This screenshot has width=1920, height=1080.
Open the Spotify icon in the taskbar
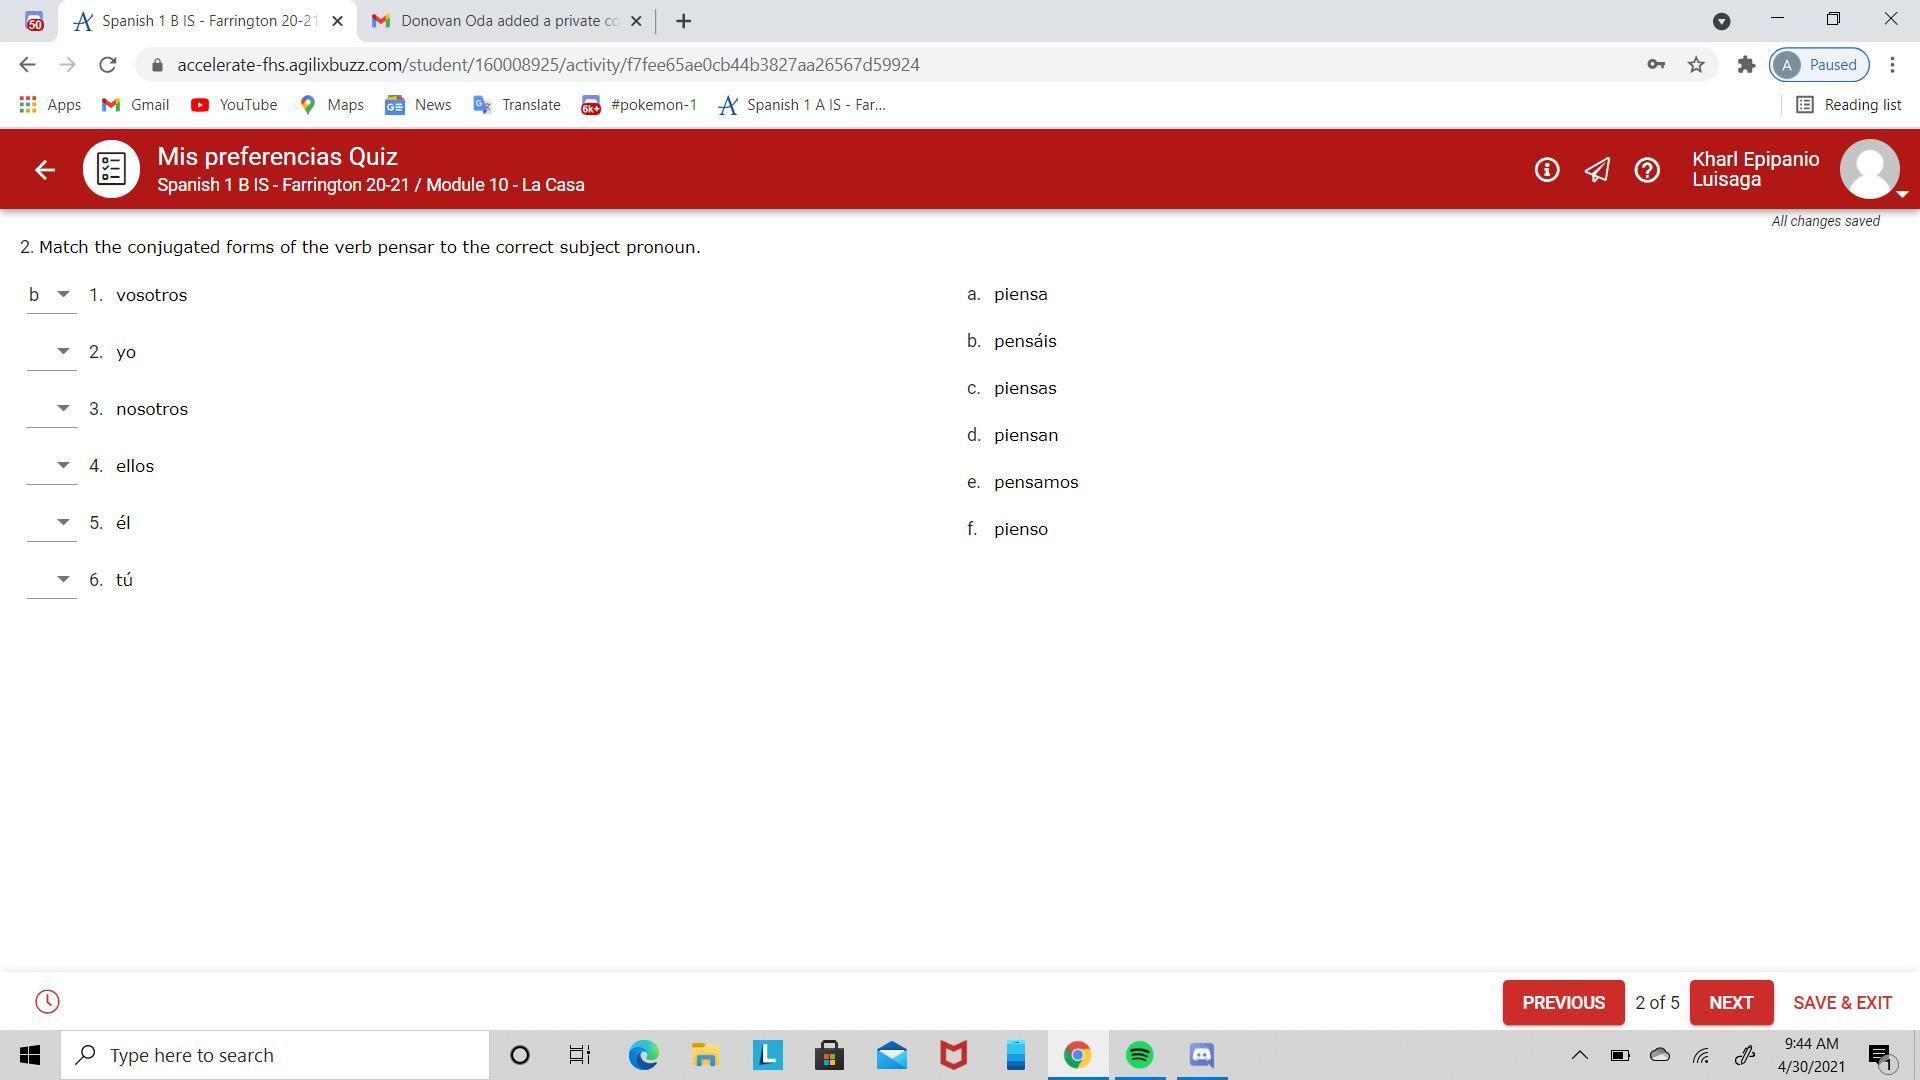(x=1139, y=1055)
